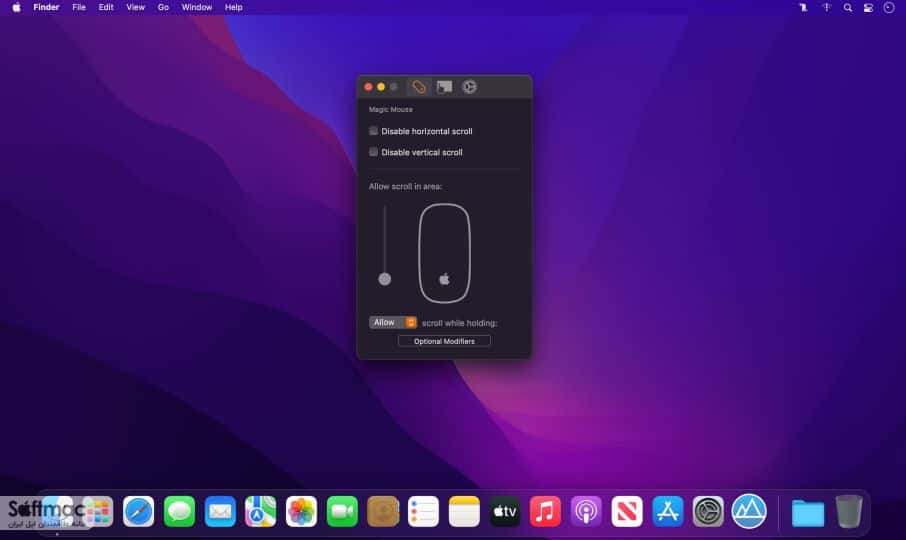Open the Apple menu
Image resolution: width=906 pixels, height=540 pixels.
tap(16, 8)
